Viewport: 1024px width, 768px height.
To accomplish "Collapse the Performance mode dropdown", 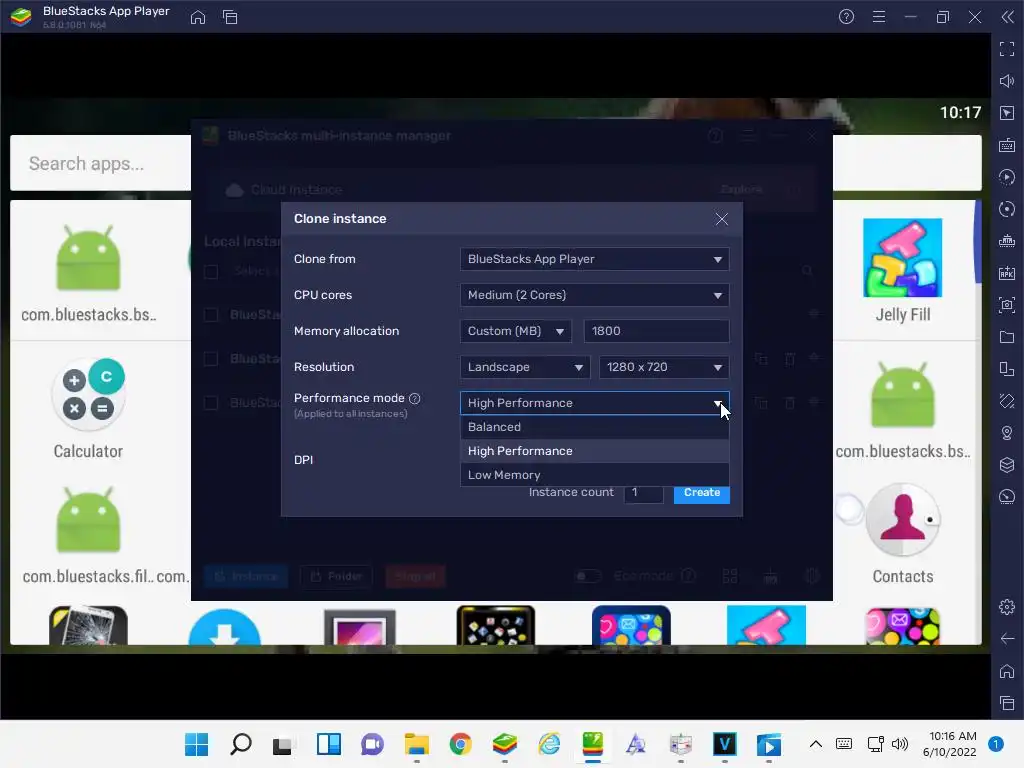I will (x=594, y=403).
